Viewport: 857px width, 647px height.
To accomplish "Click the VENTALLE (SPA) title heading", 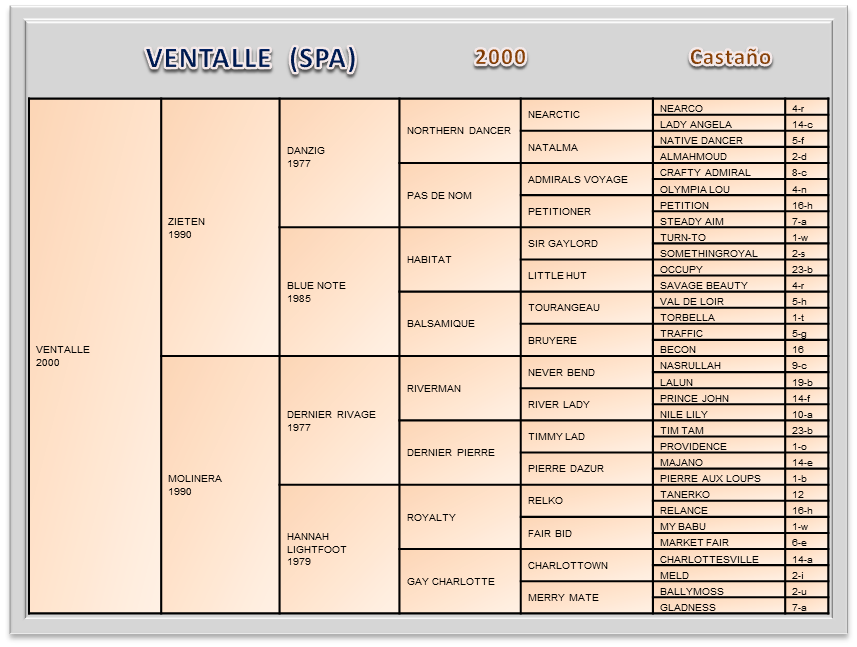I will click(250, 59).
